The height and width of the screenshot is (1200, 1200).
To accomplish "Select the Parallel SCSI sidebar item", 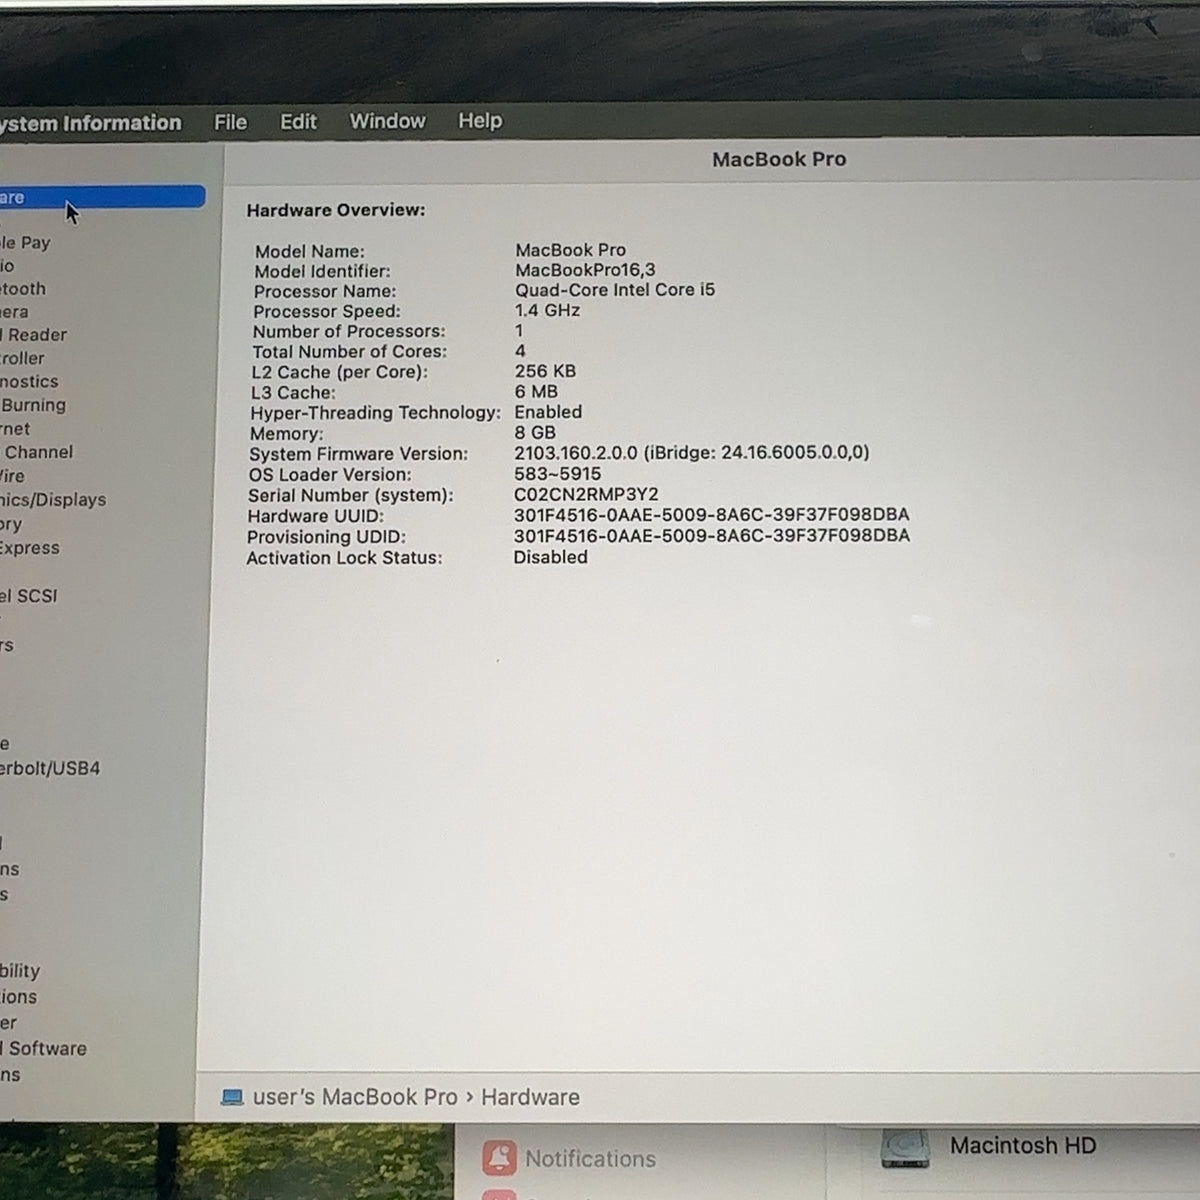I will [29, 596].
